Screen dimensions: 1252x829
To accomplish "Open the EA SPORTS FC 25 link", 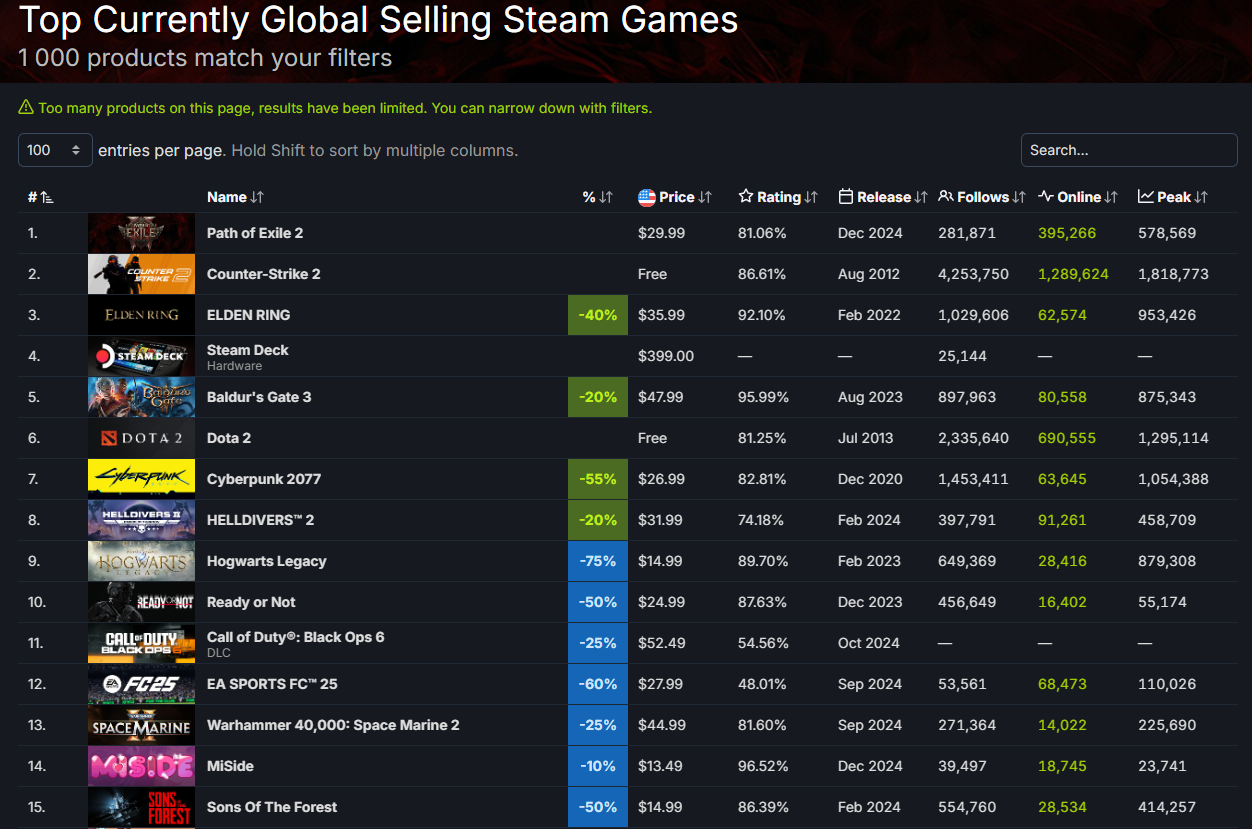I will coord(272,684).
